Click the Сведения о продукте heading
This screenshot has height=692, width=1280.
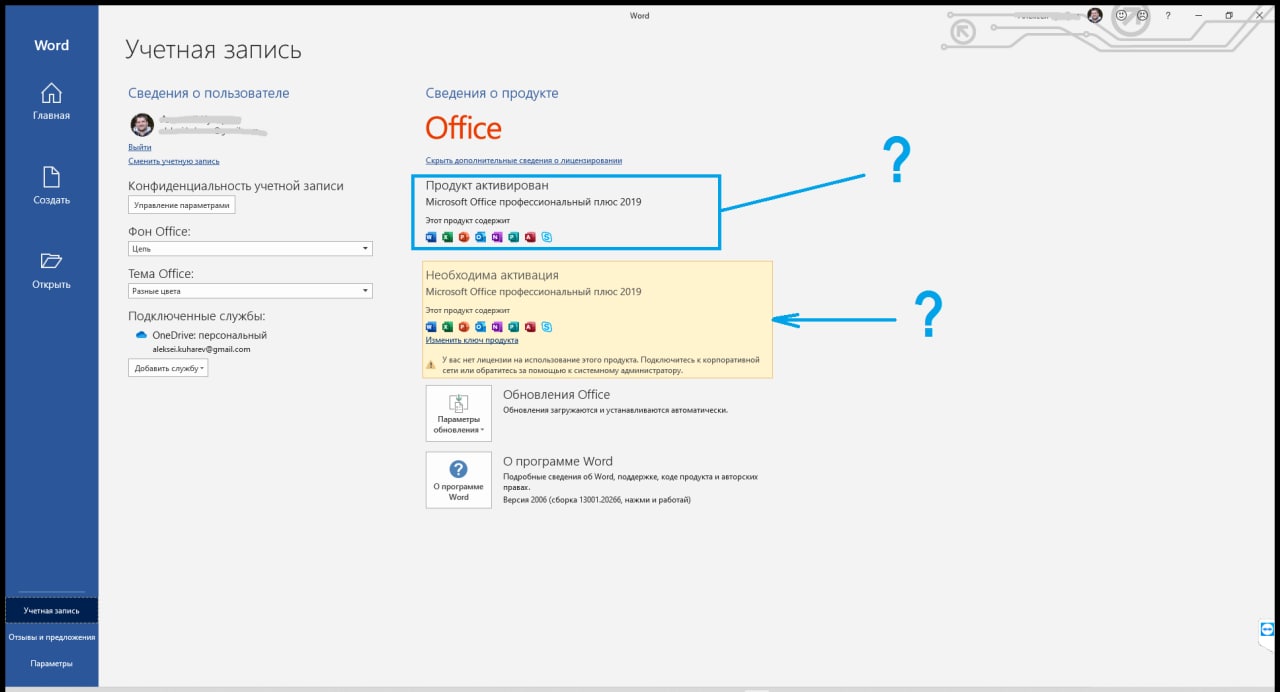coord(492,93)
